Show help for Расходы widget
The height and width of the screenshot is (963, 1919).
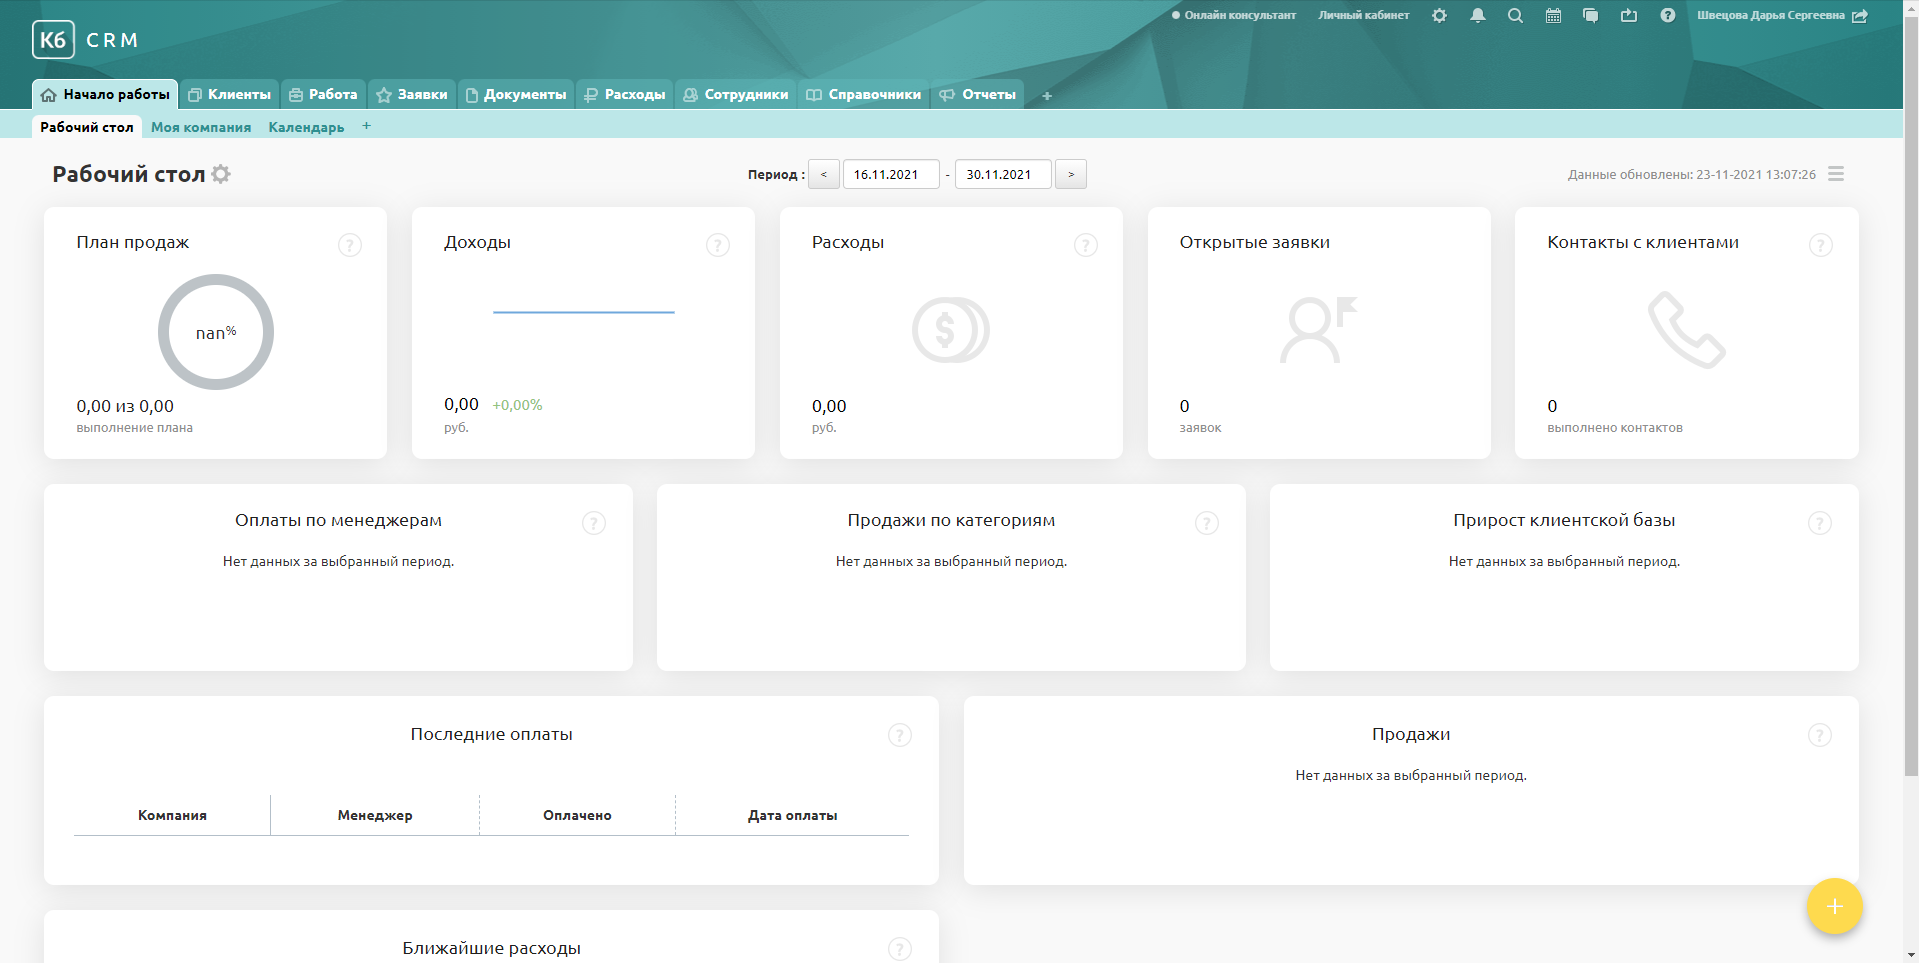(x=1085, y=245)
